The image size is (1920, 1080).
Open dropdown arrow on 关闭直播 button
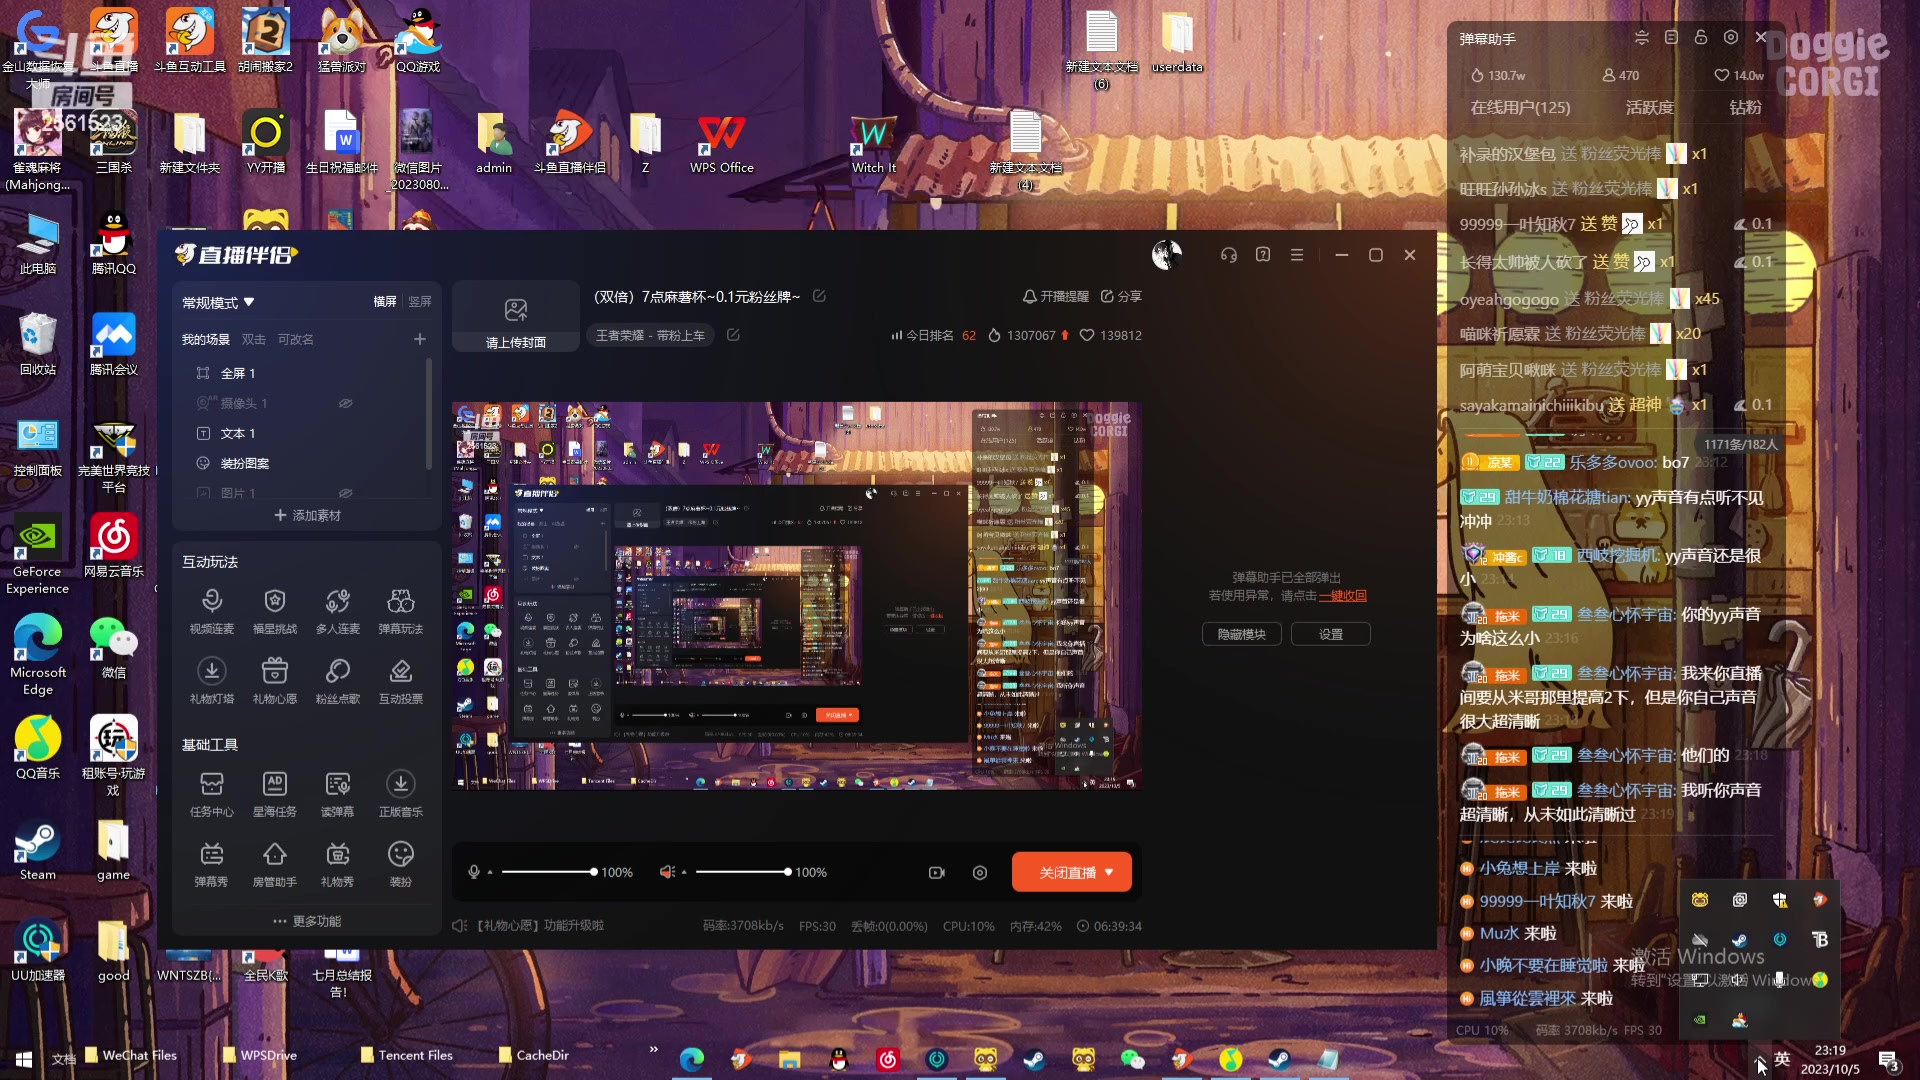click(x=1109, y=872)
